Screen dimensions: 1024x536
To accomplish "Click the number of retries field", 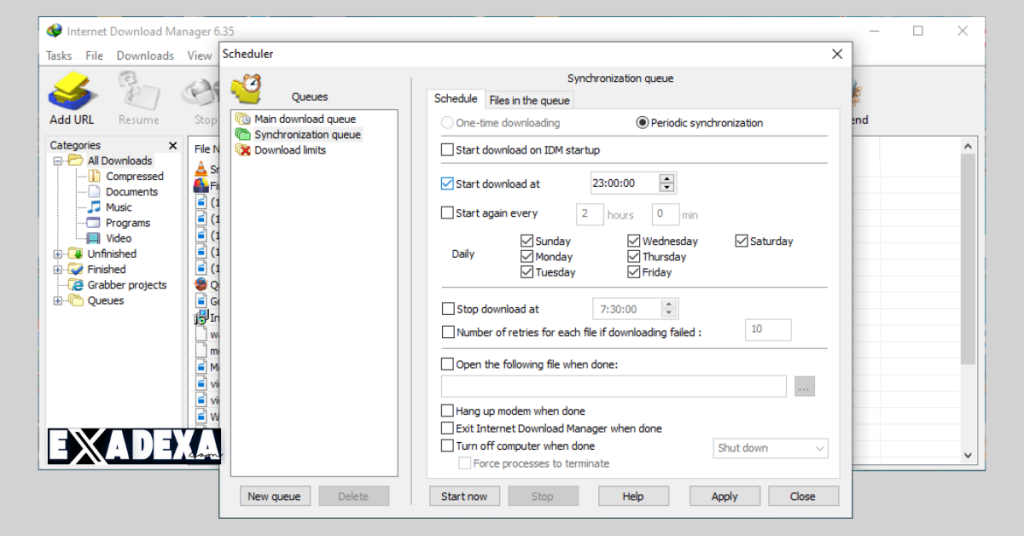I will (768, 330).
